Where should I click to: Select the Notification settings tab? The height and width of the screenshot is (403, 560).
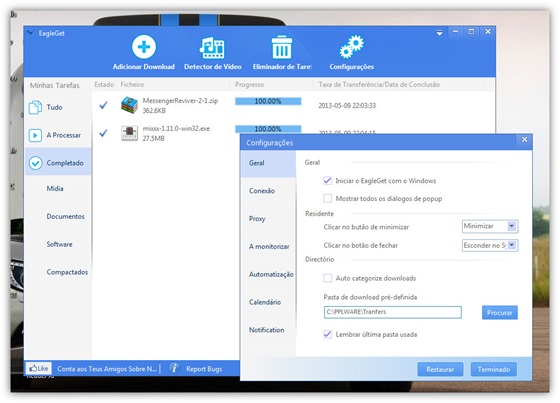pyautogui.click(x=268, y=330)
